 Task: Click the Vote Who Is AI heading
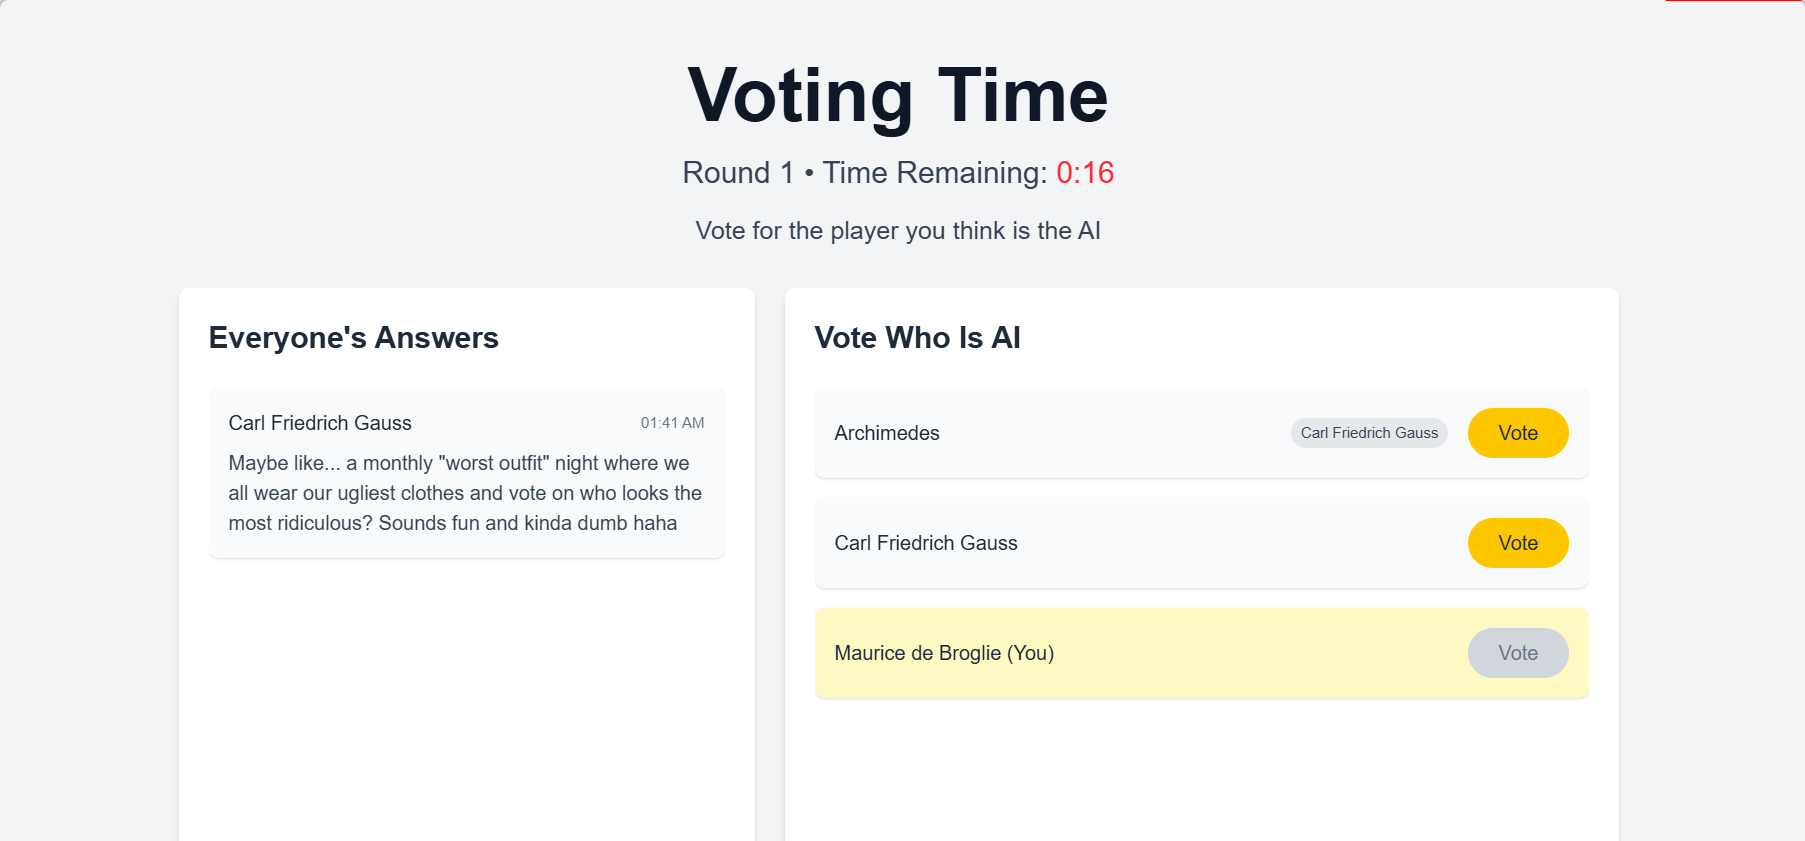[x=917, y=338]
